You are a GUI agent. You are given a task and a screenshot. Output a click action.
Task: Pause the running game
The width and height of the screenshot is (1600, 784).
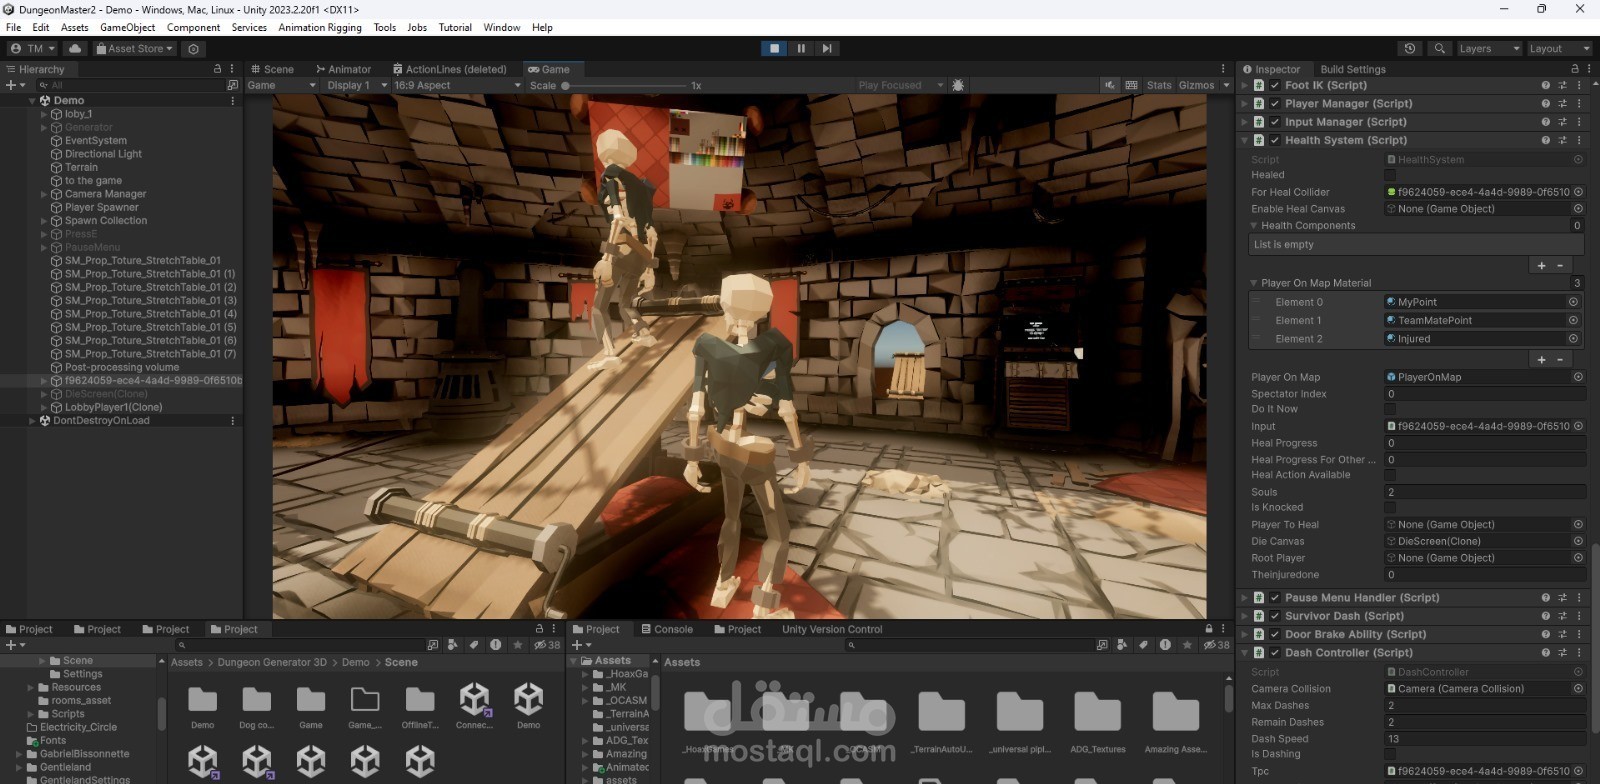[801, 48]
